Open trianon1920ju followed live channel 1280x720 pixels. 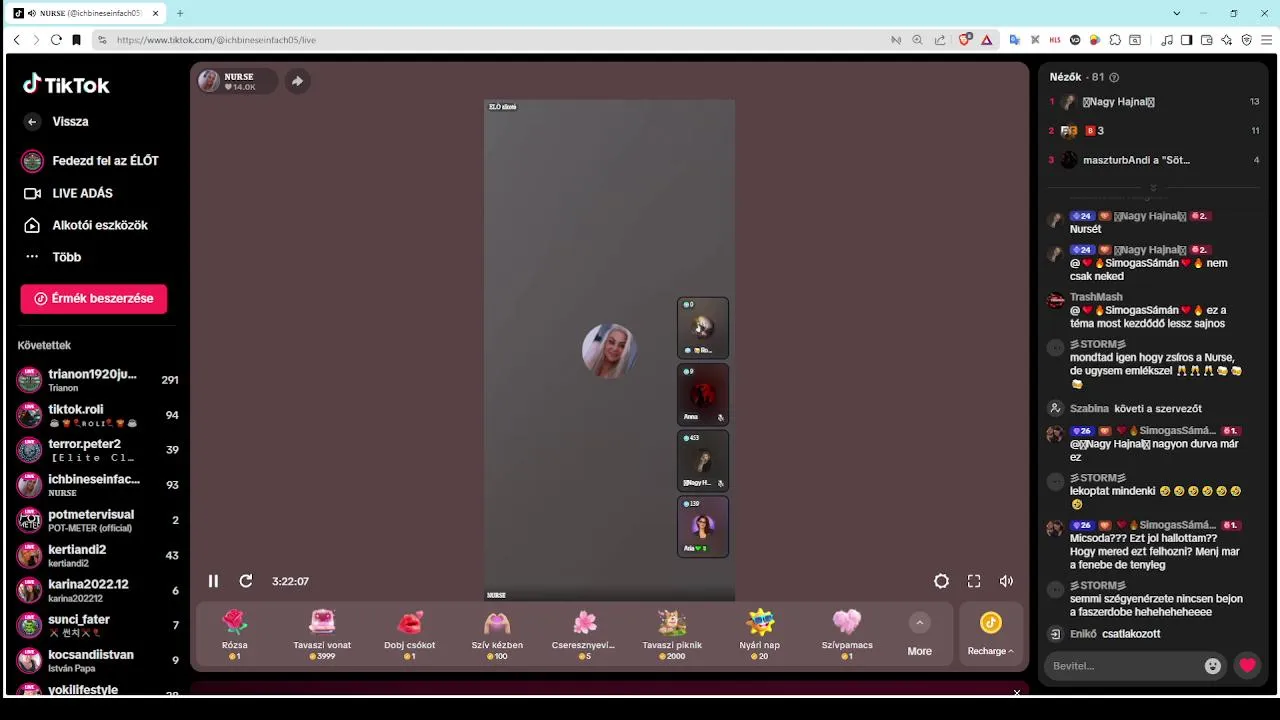point(98,380)
